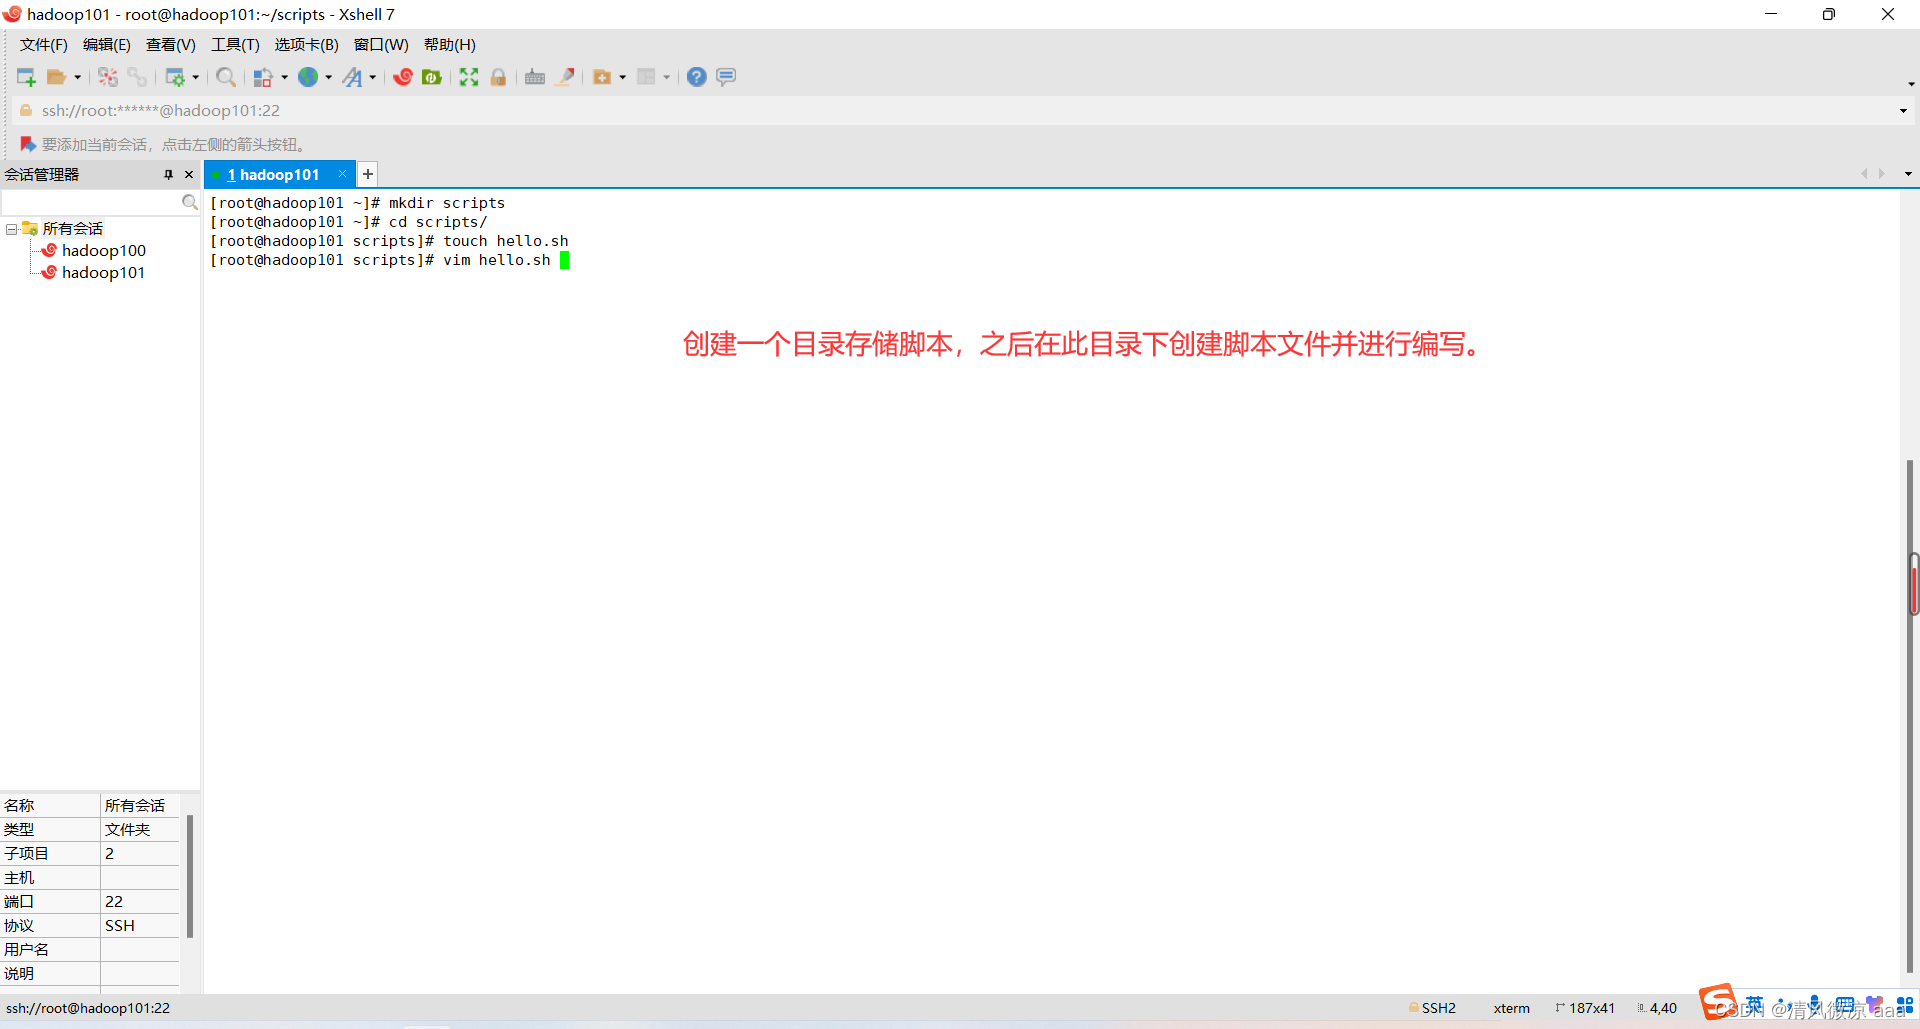The width and height of the screenshot is (1920, 1029).
Task: Expand the color scheme dropdown arrow
Action: click(284, 77)
